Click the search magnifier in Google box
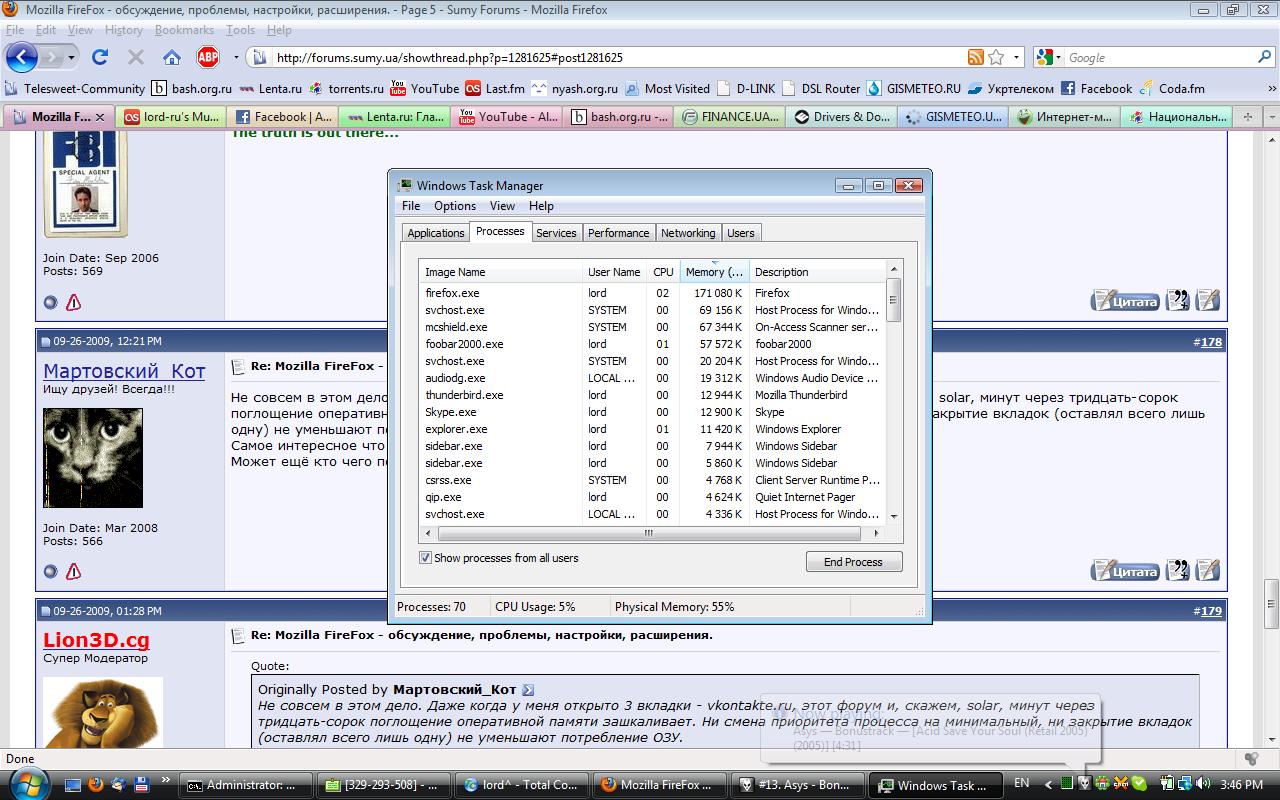 point(1264,57)
